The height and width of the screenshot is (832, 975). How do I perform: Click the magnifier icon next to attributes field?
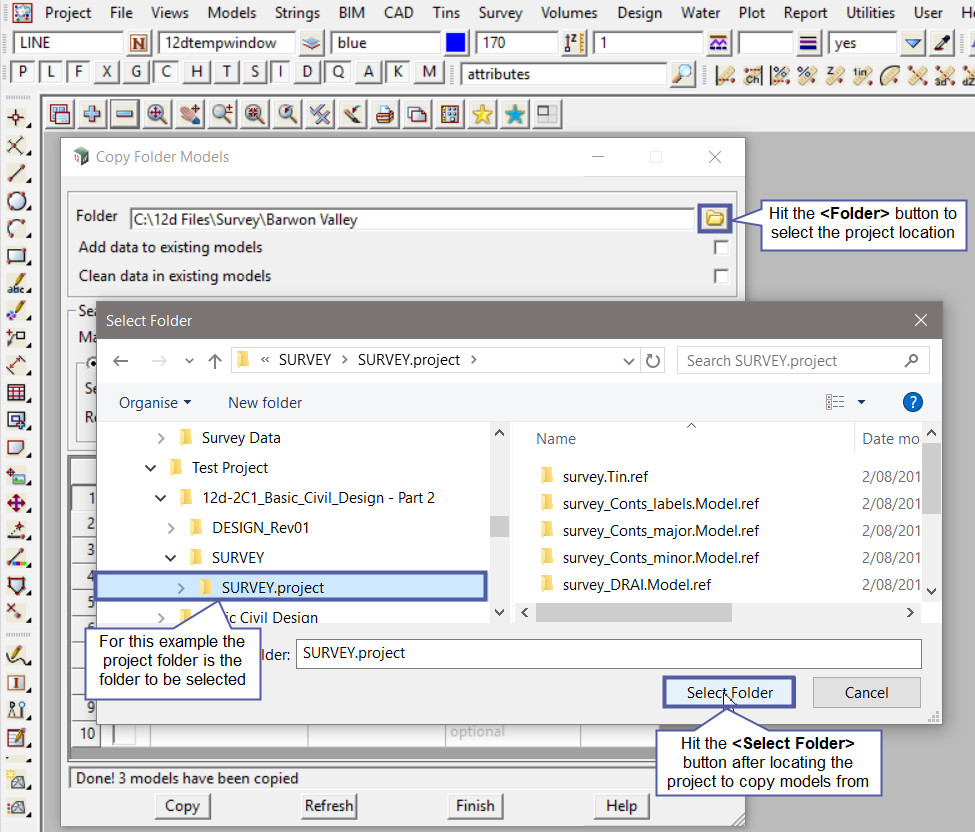(x=682, y=74)
